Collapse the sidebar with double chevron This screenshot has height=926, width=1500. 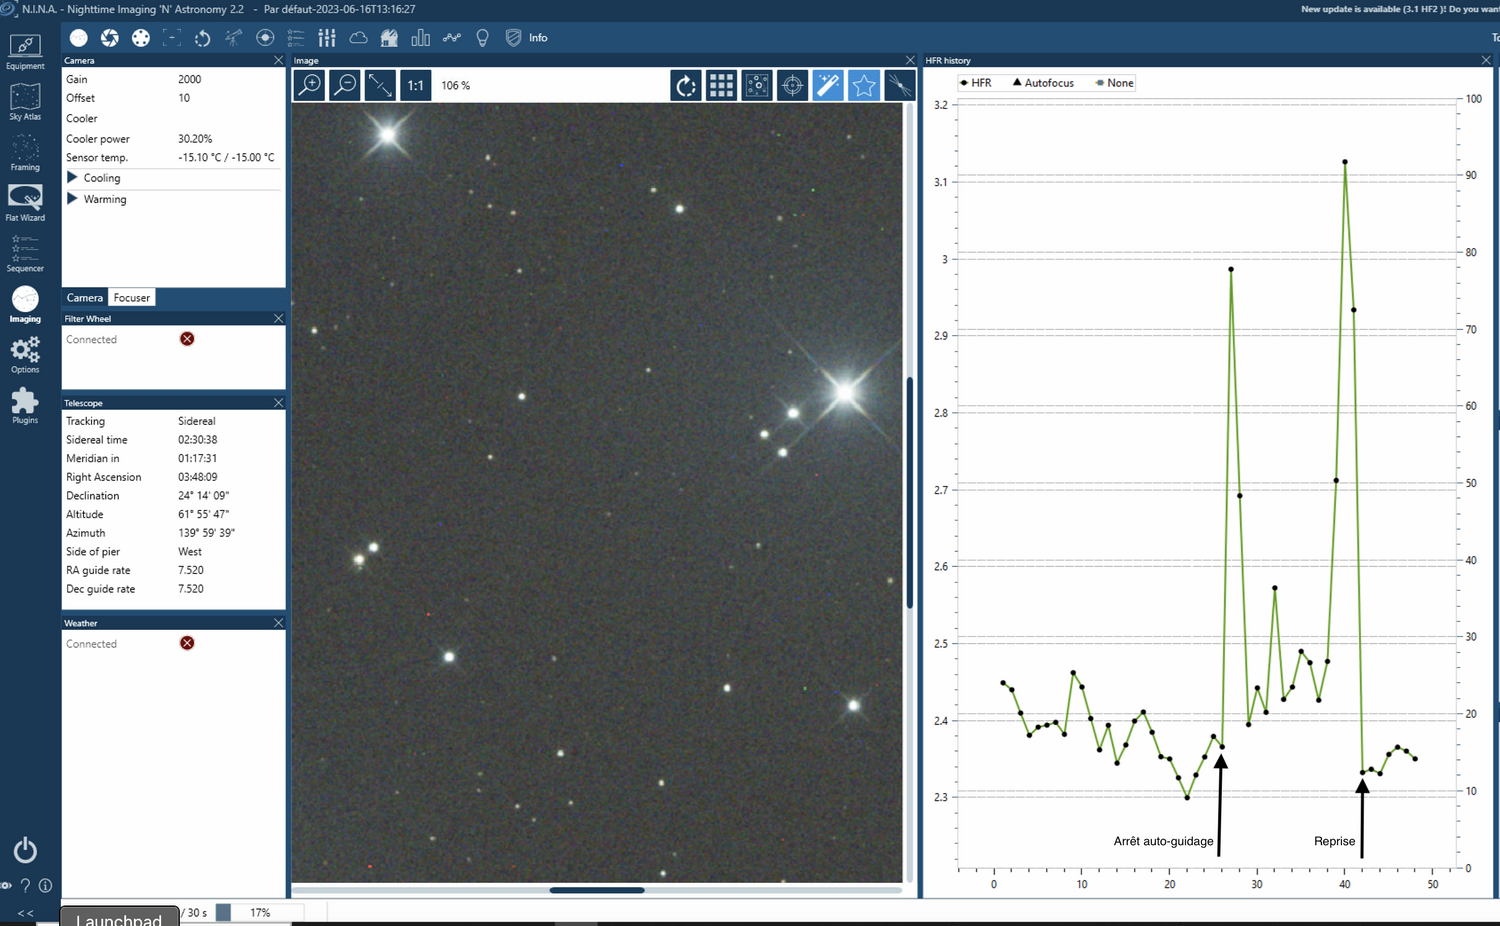pos(25,913)
